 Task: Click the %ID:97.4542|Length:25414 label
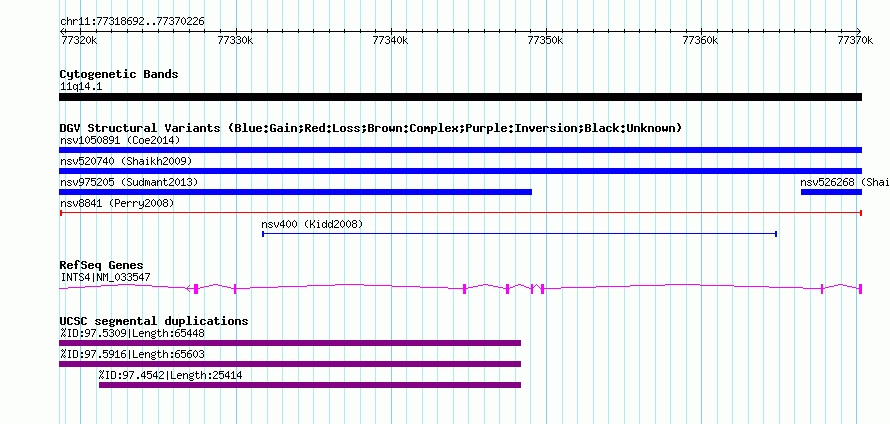170,375
